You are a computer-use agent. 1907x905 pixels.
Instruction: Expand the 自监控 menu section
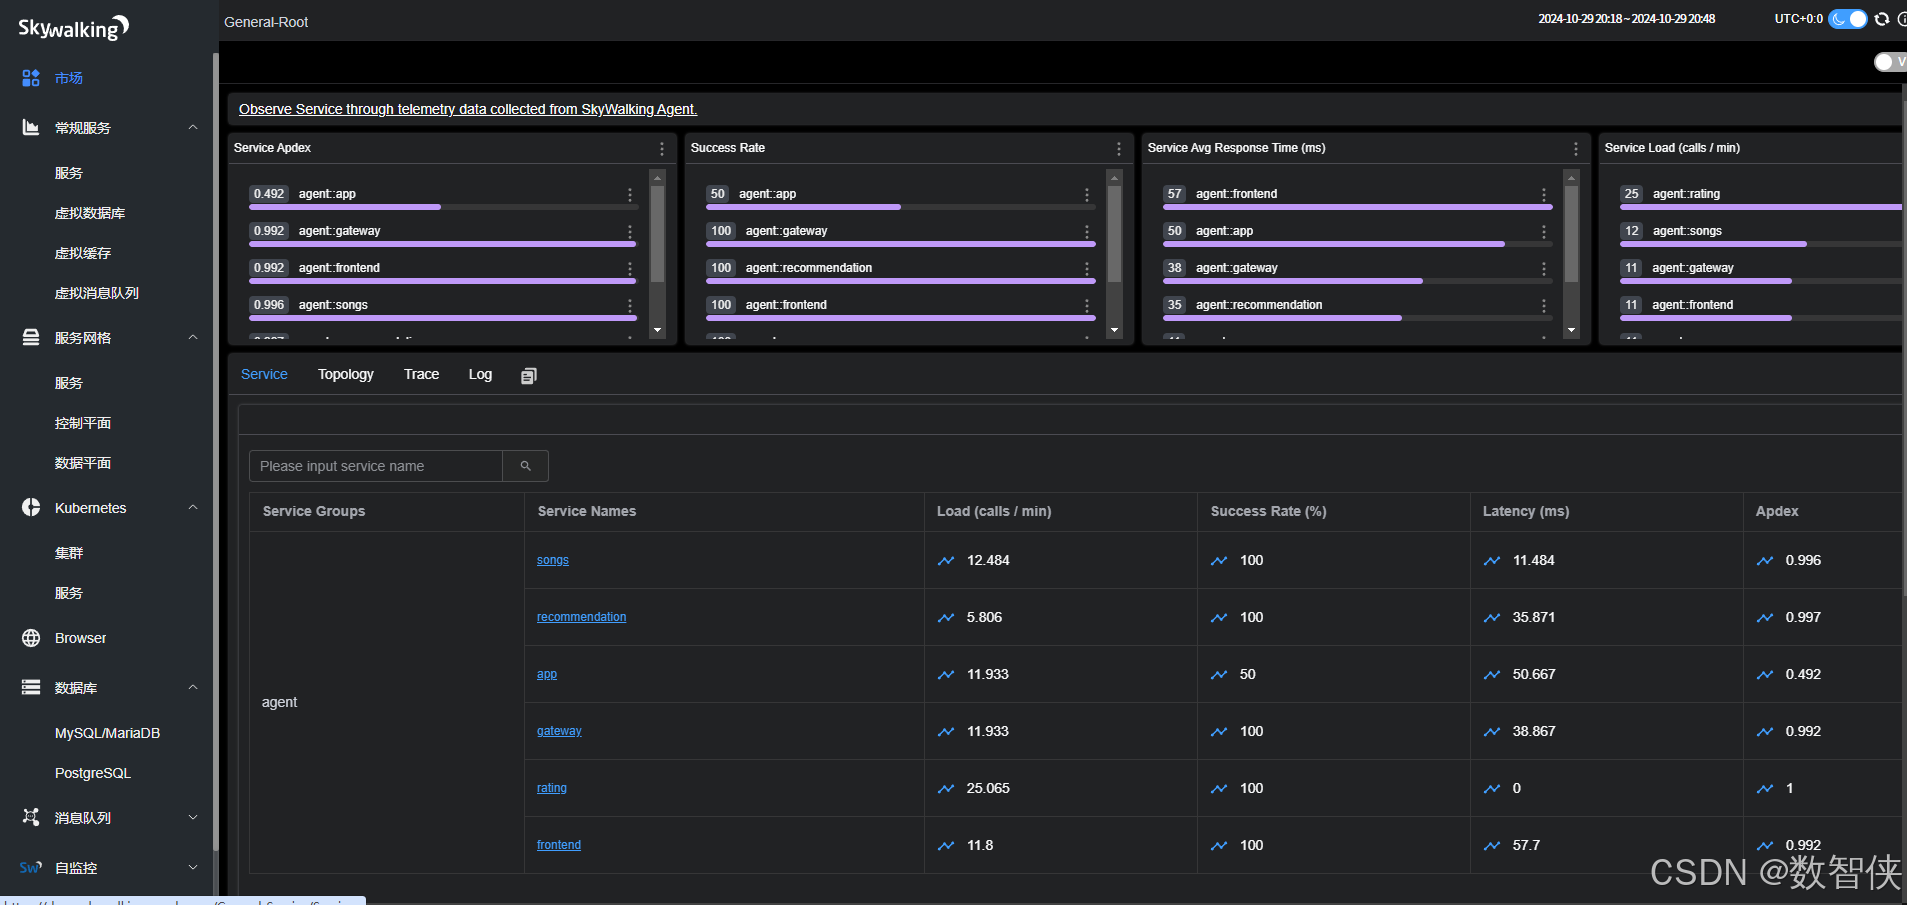pyautogui.click(x=193, y=867)
